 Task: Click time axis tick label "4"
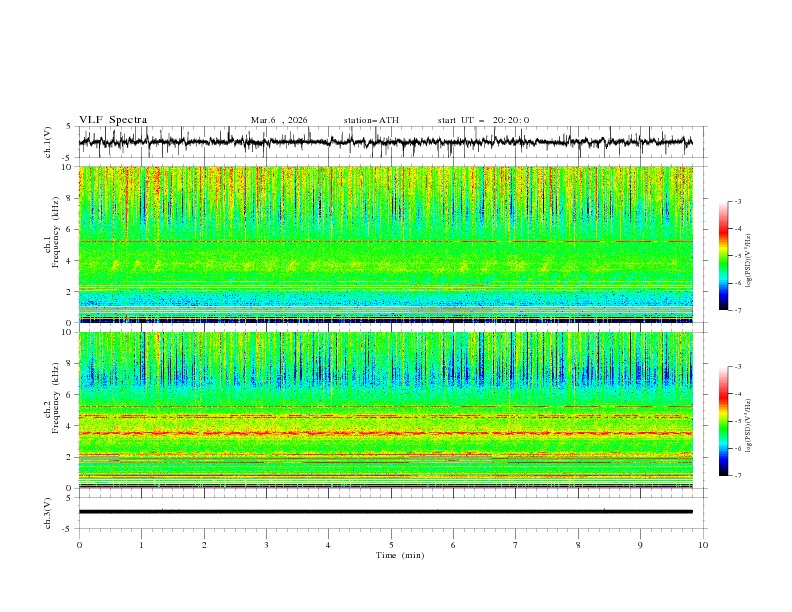329,545
